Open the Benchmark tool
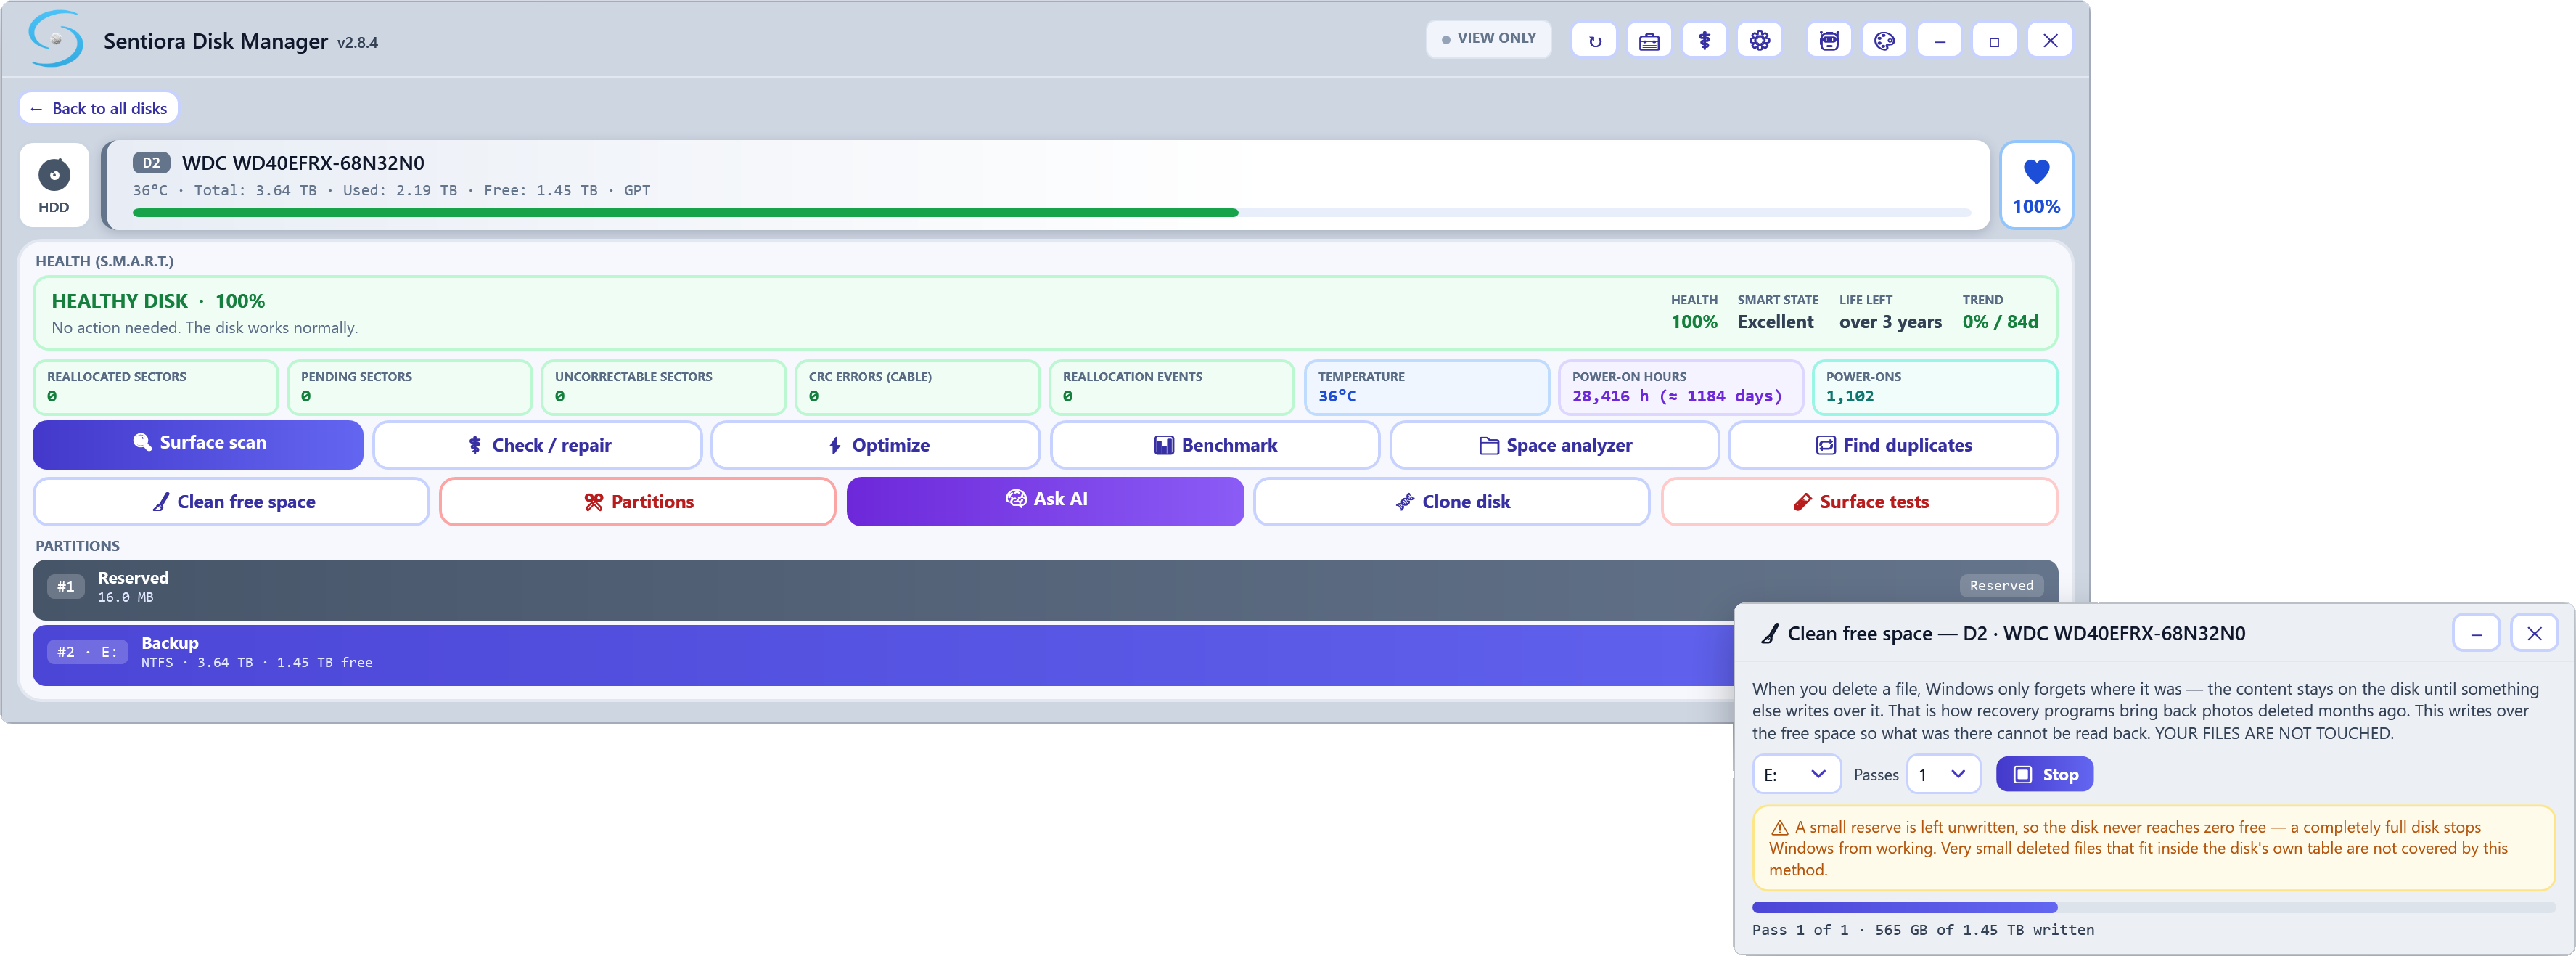The height and width of the screenshot is (956, 2576). (1215, 445)
